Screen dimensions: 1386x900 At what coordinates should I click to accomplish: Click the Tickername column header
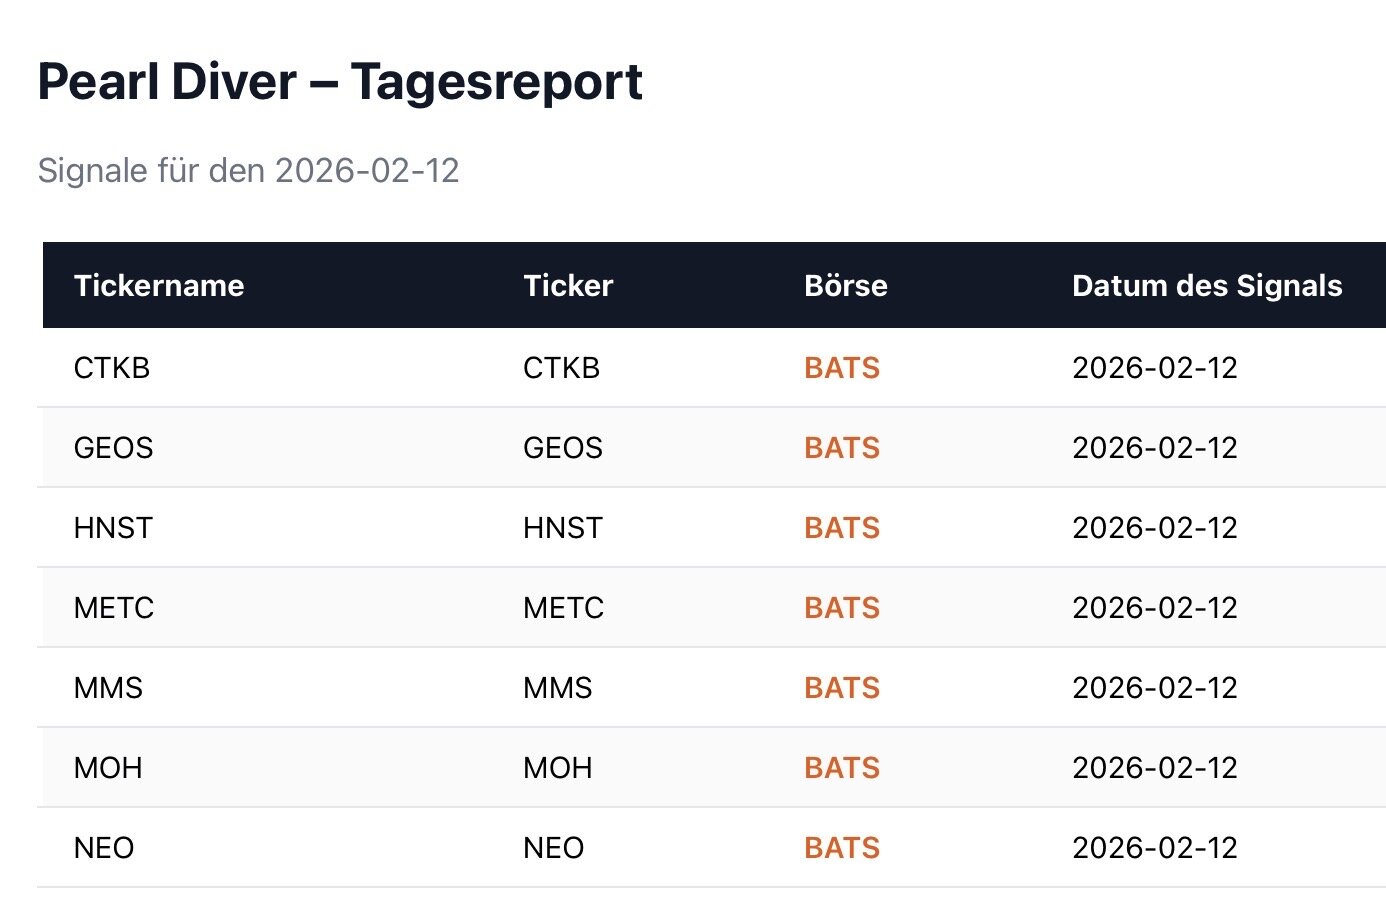(159, 286)
